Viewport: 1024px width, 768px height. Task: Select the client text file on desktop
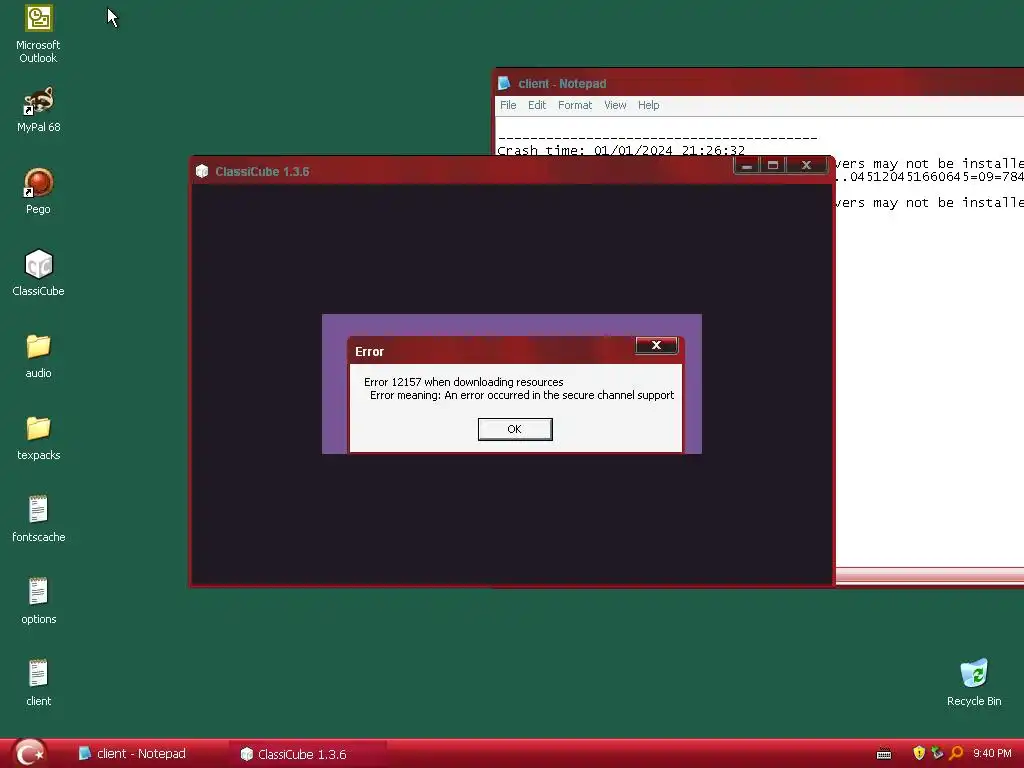pos(39,683)
